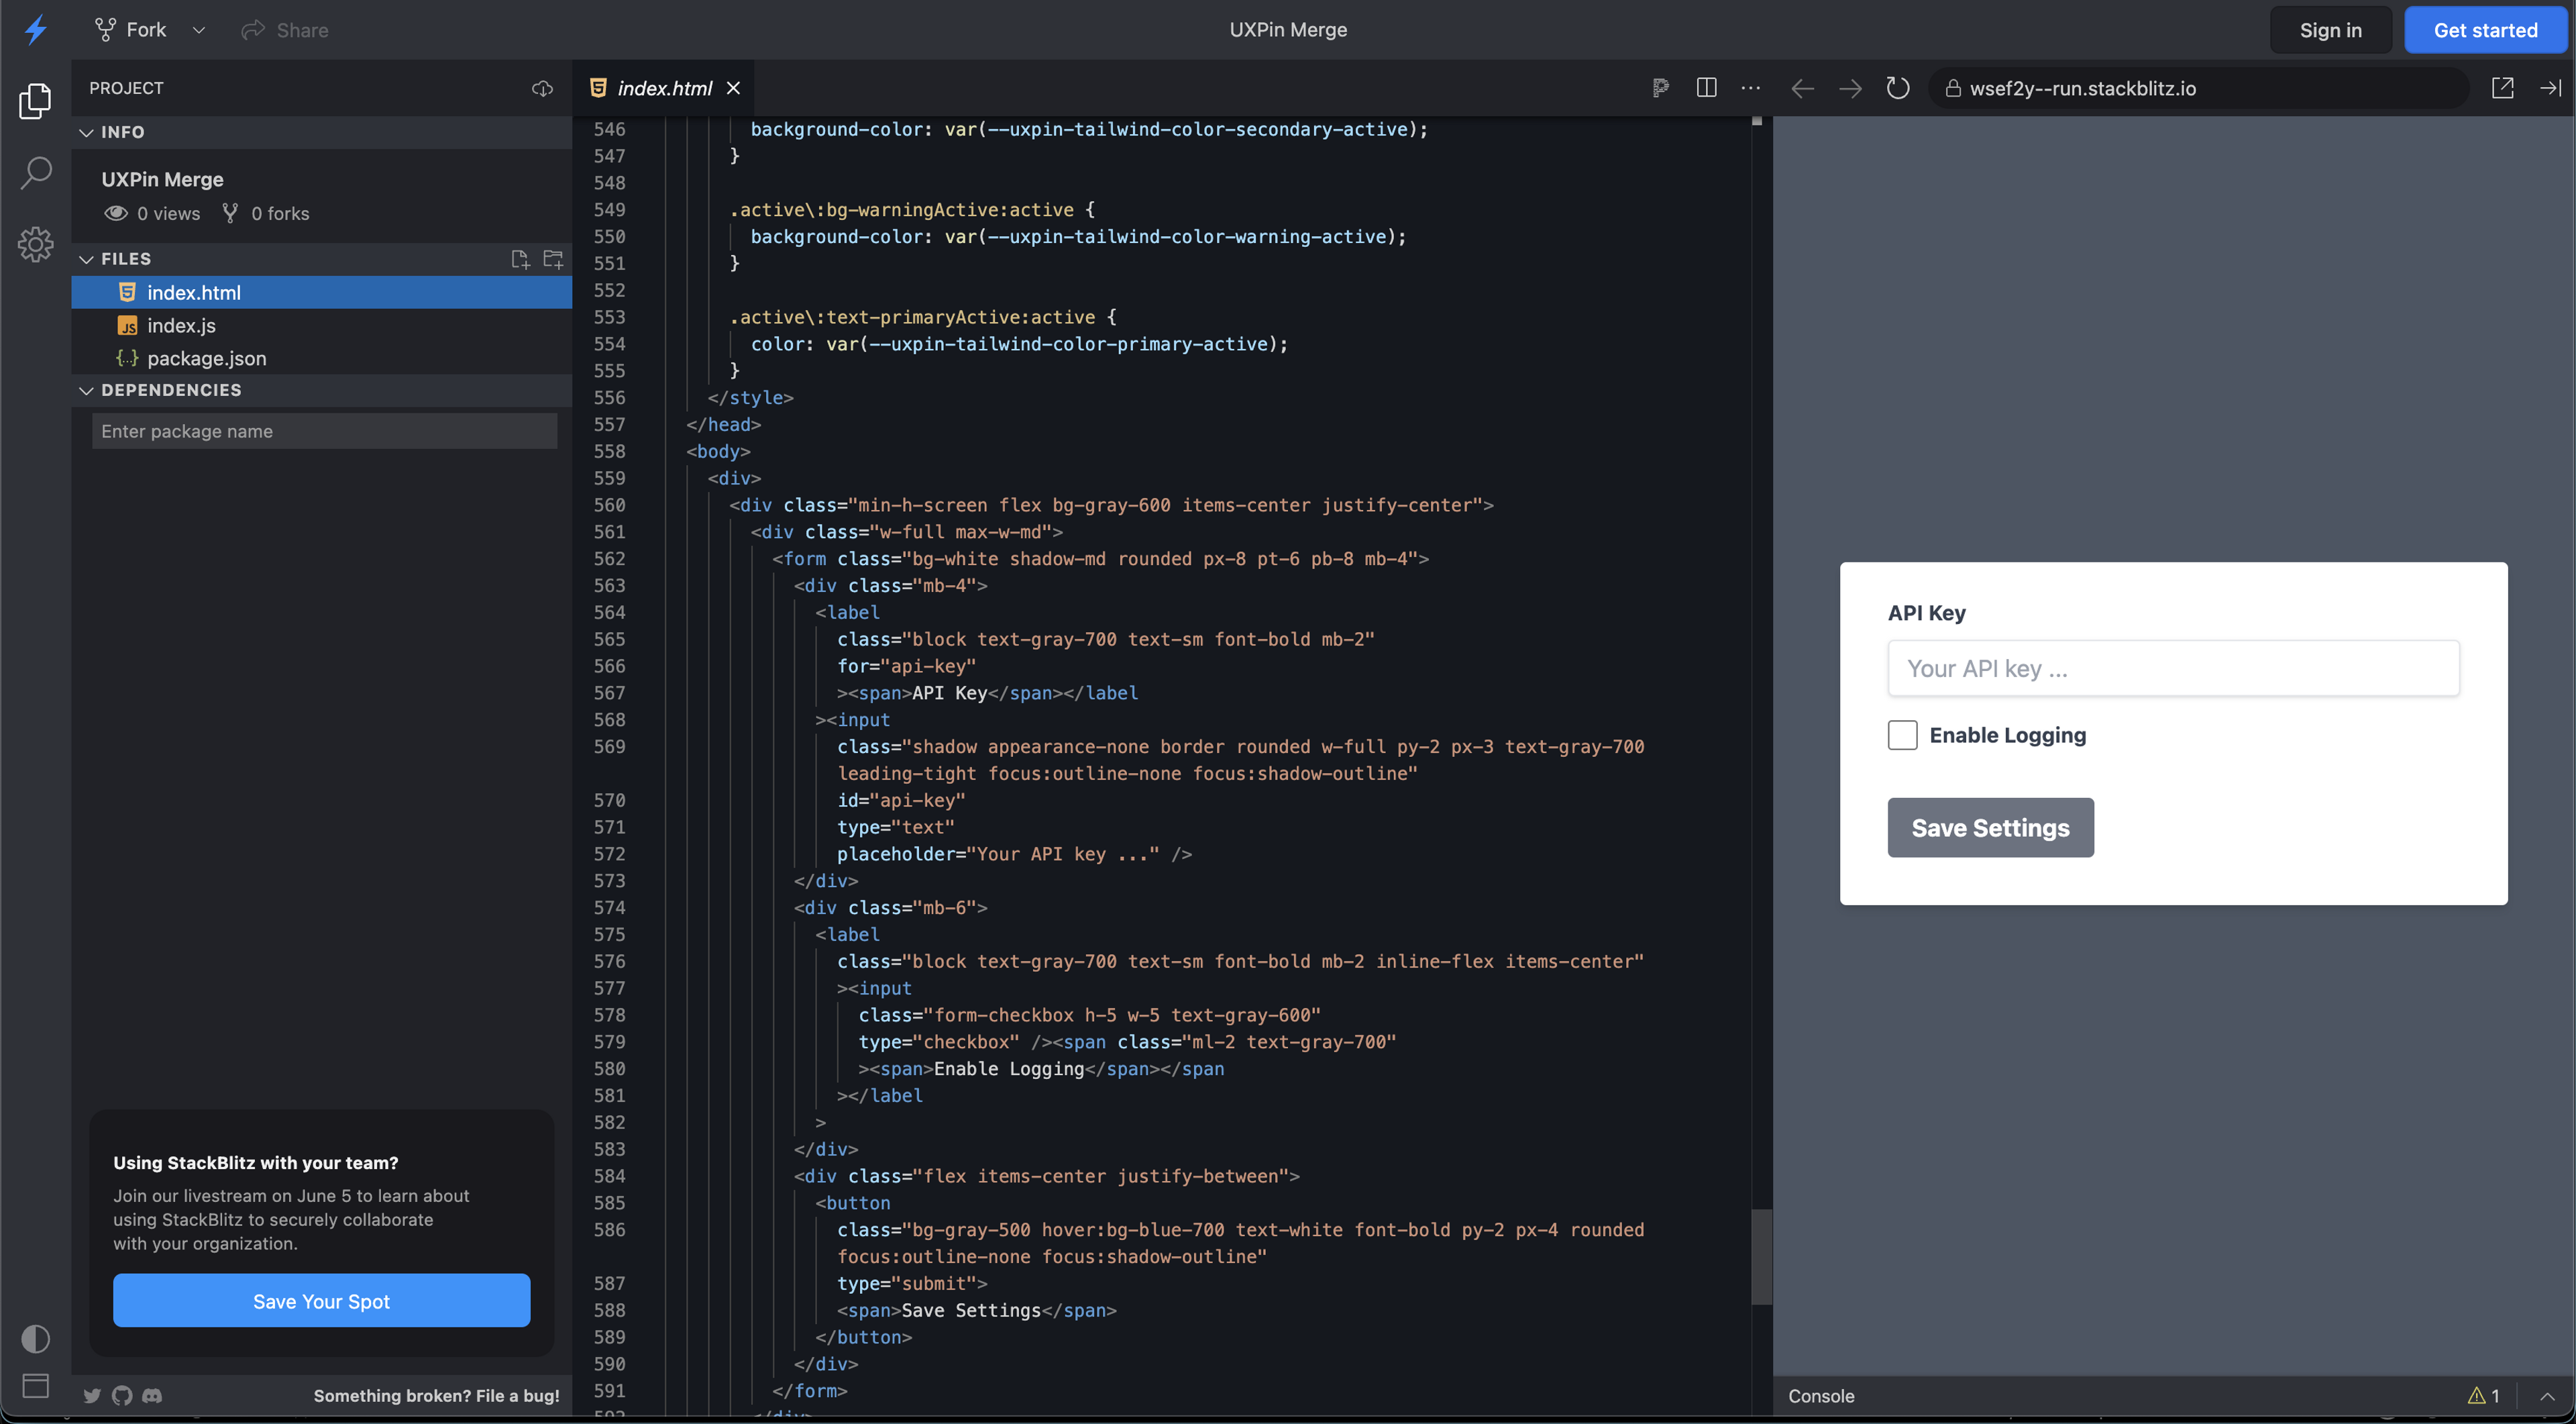The height and width of the screenshot is (1424, 2576).
Task: Click the API Key input field
Action: [x=2173, y=668]
